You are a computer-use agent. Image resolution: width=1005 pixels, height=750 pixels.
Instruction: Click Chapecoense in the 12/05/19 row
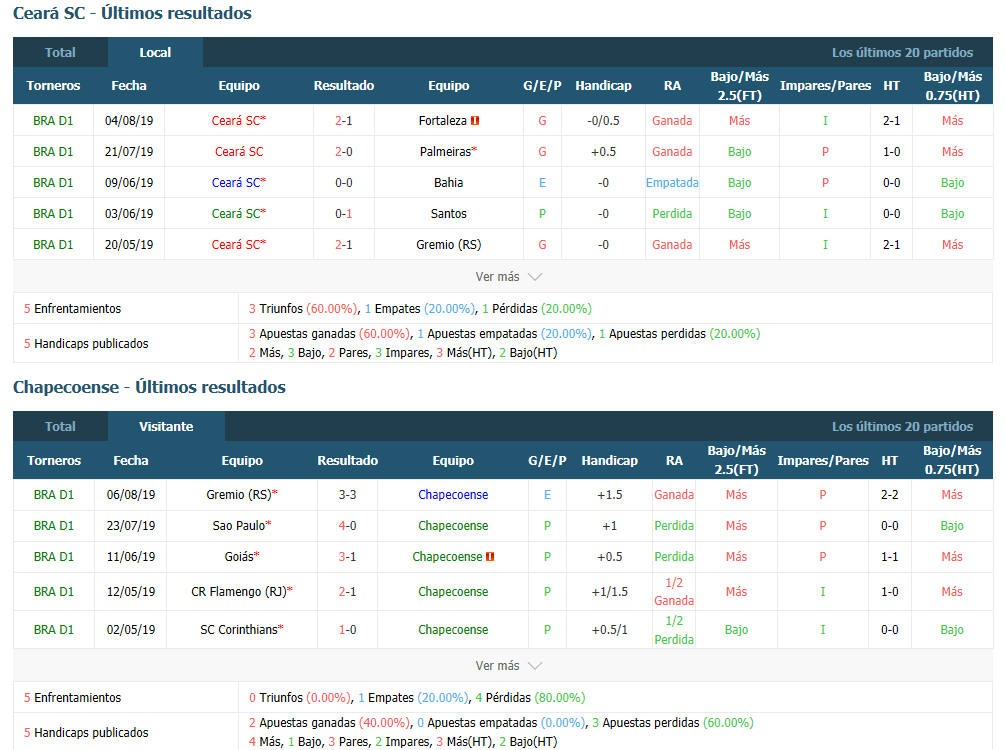[453, 592]
